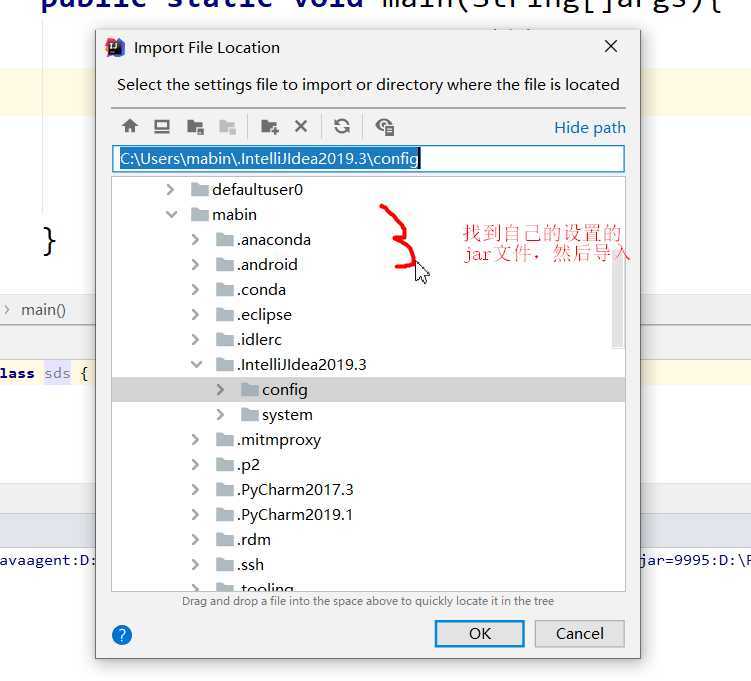Expand the system folder chevron
Viewport: 751px width, 681px height.
click(x=220, y=414)
